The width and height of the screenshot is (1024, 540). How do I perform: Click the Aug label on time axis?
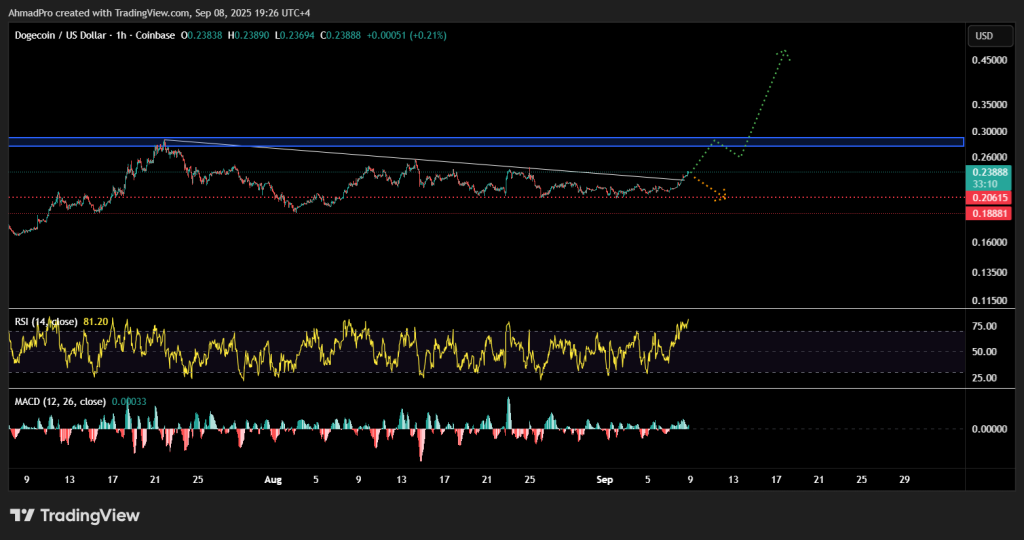point(273,480)
